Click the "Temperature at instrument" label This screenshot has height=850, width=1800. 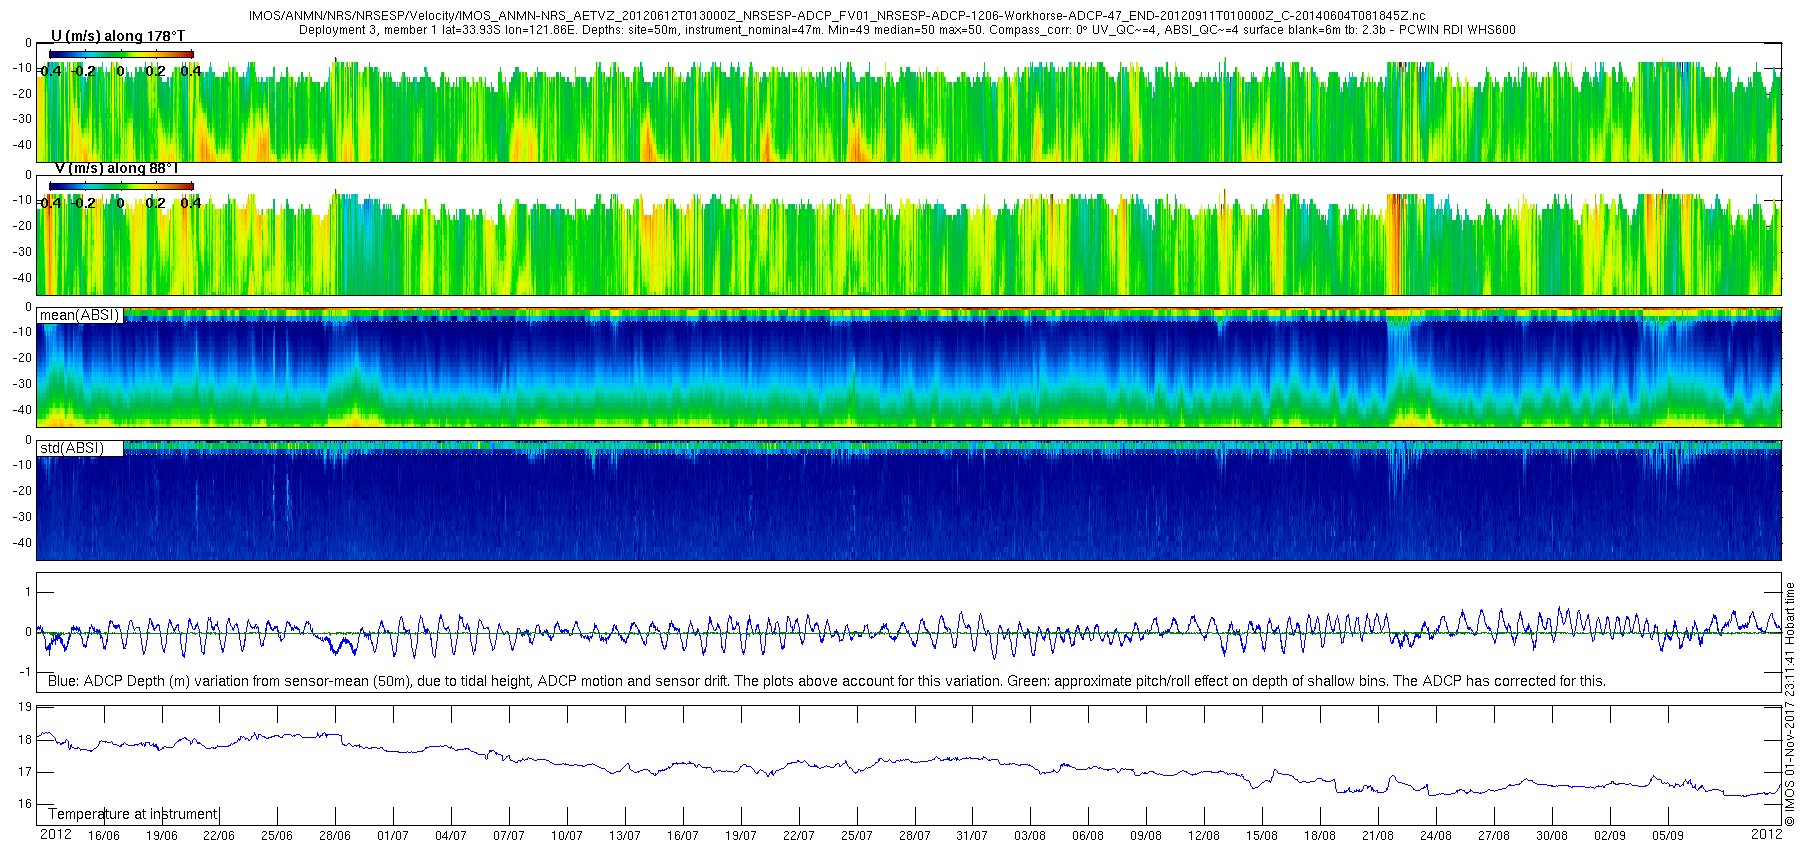point(133,814)
